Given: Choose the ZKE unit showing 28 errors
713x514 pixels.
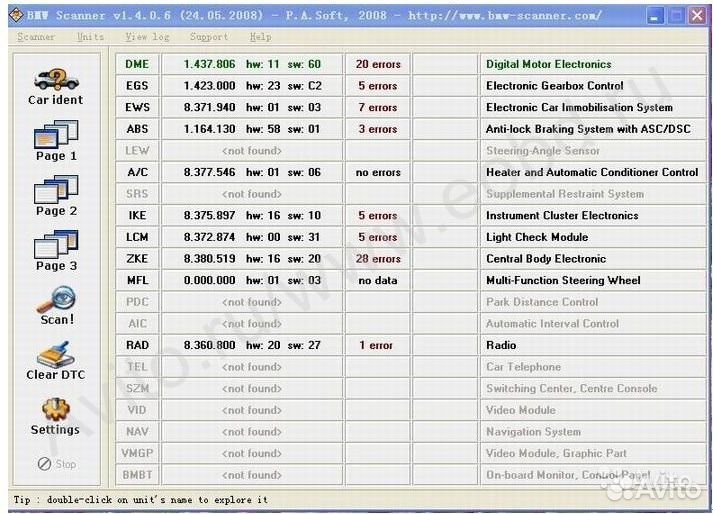Looking at the screenshot, I should click(137, 259).
